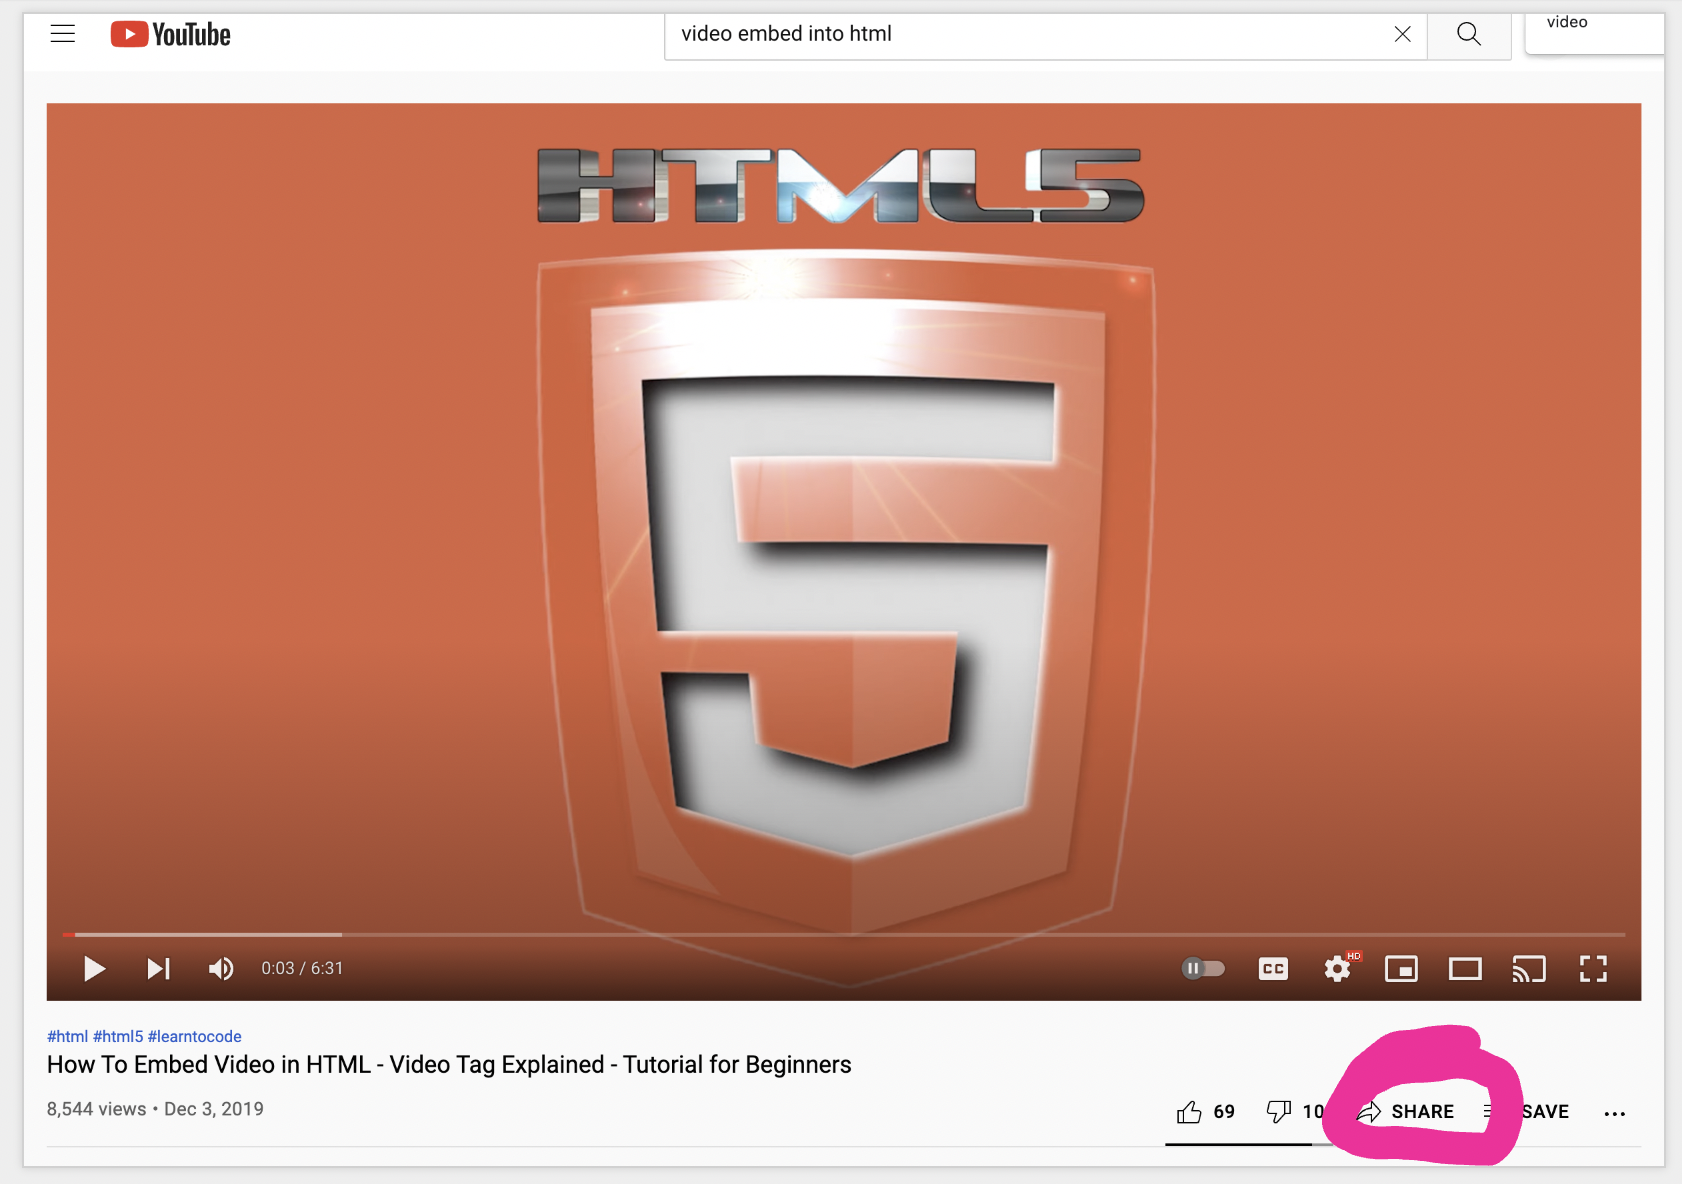Click the video title text

[449, 1064]
